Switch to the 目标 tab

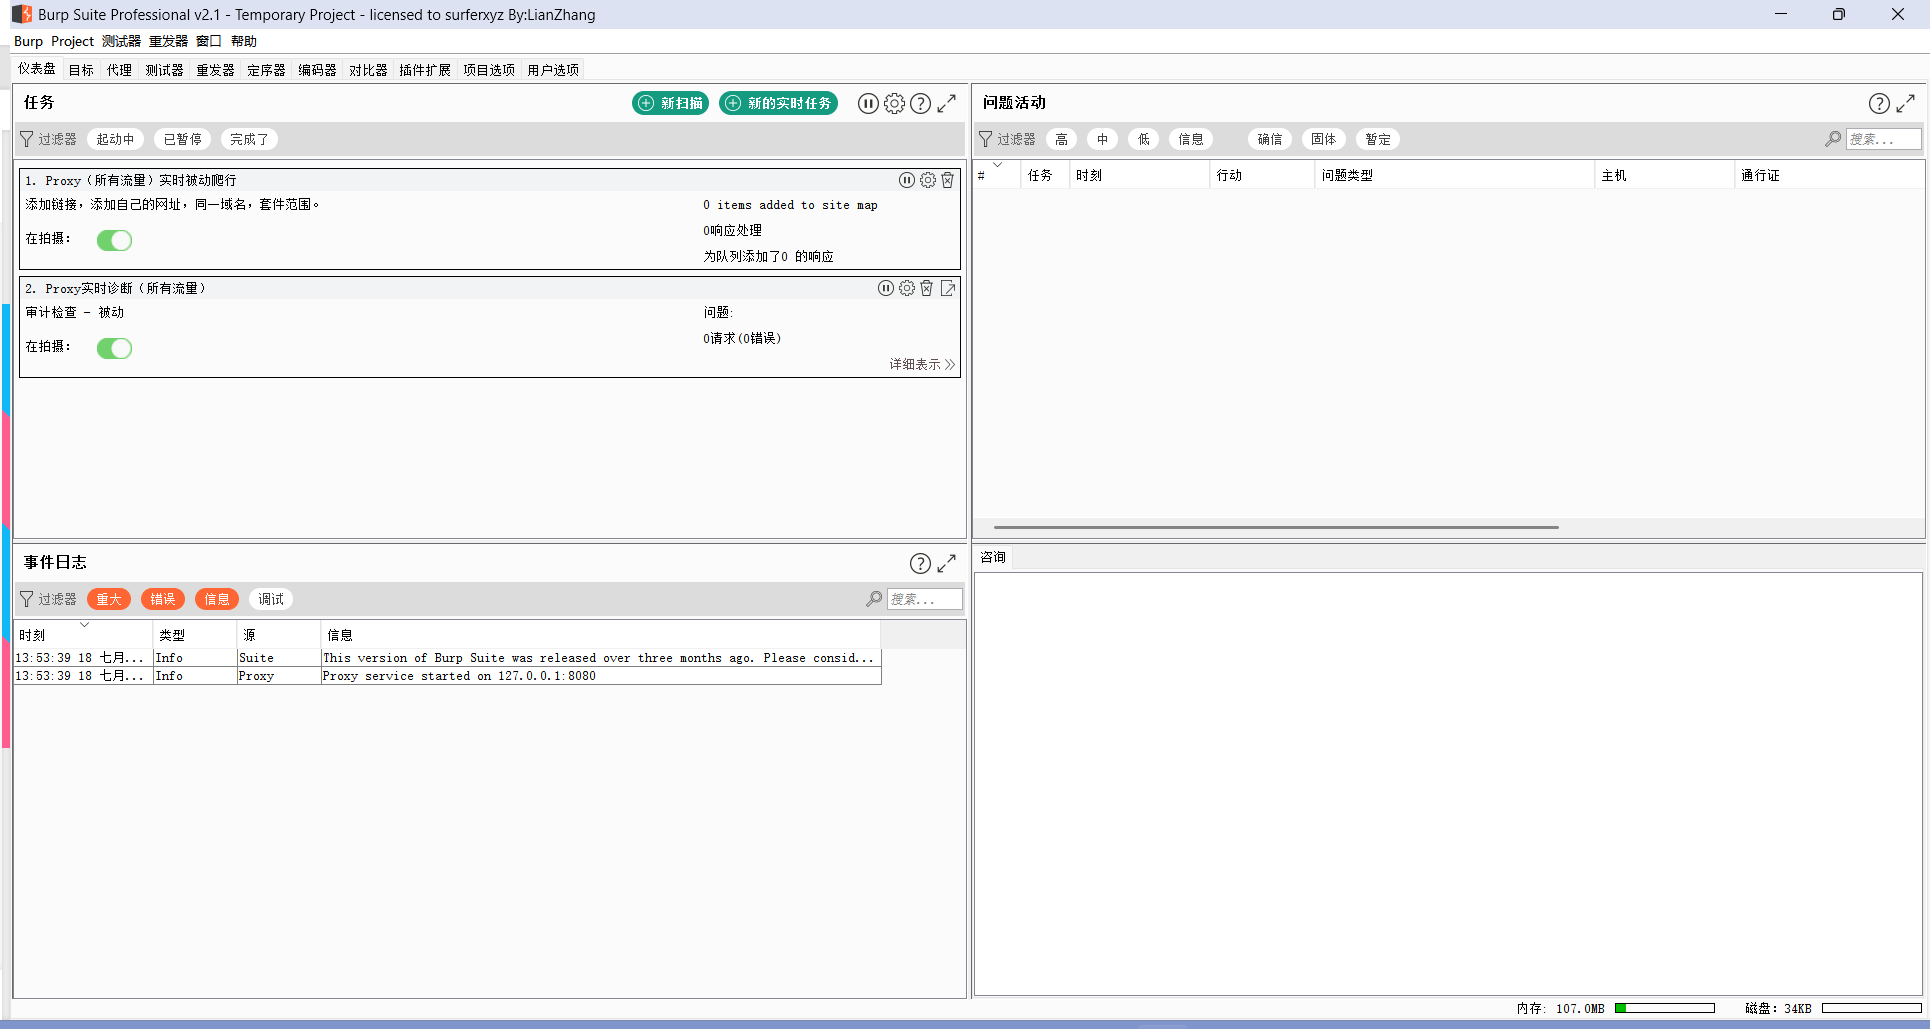[81, 70]
